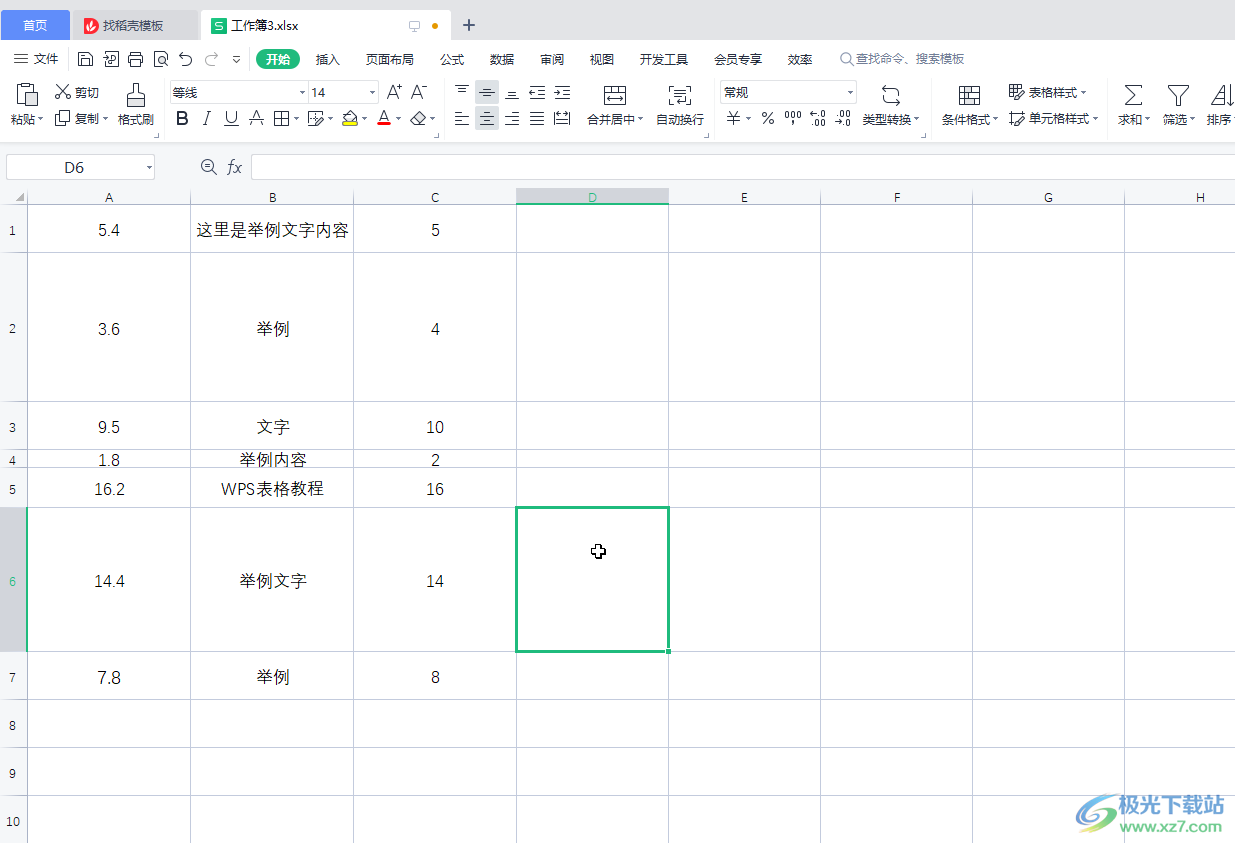Toggle align text left
The height and width of the screenshot is (843, 1235).
(462, 119)
